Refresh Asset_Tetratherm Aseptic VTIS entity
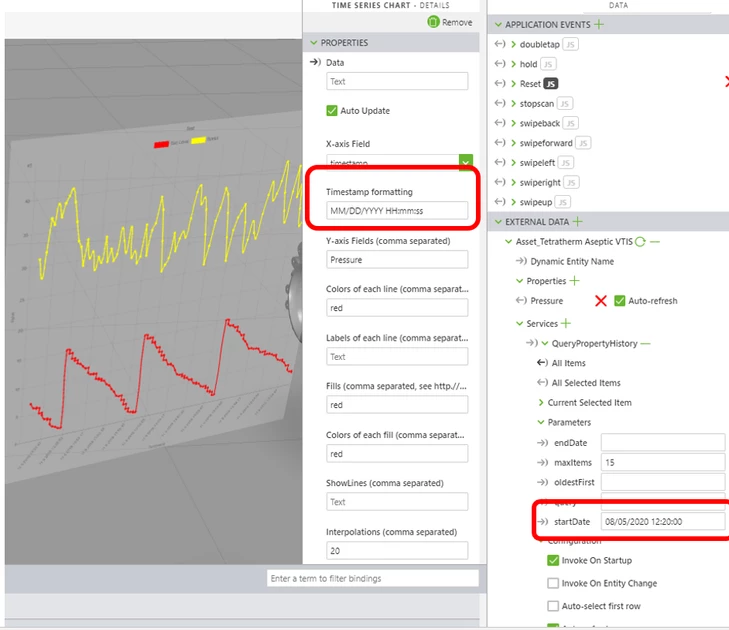729x630 pixels. 640,241
